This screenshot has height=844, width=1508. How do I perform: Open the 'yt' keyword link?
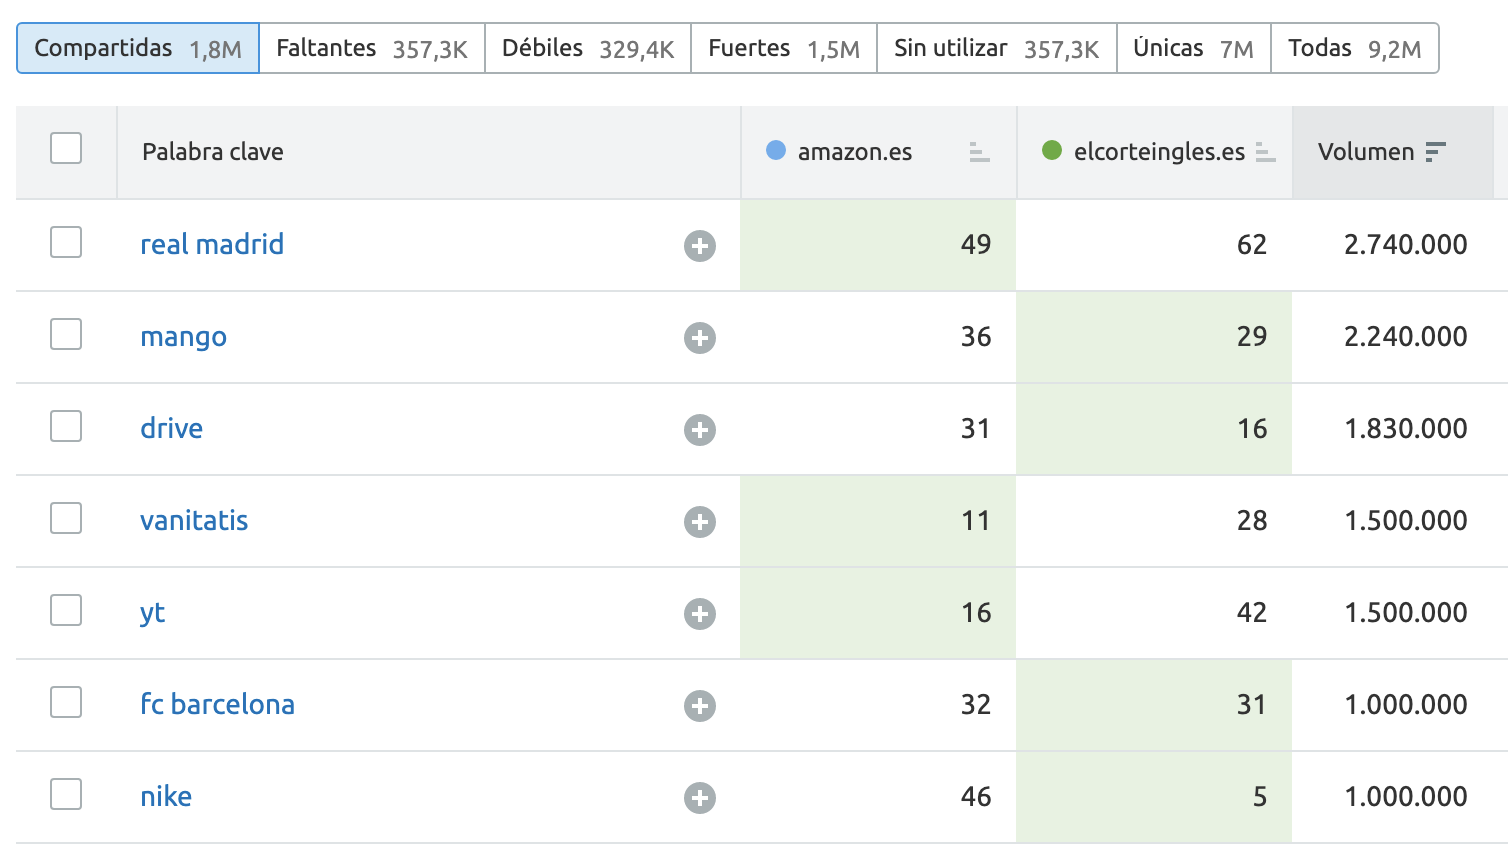point(152,613)
